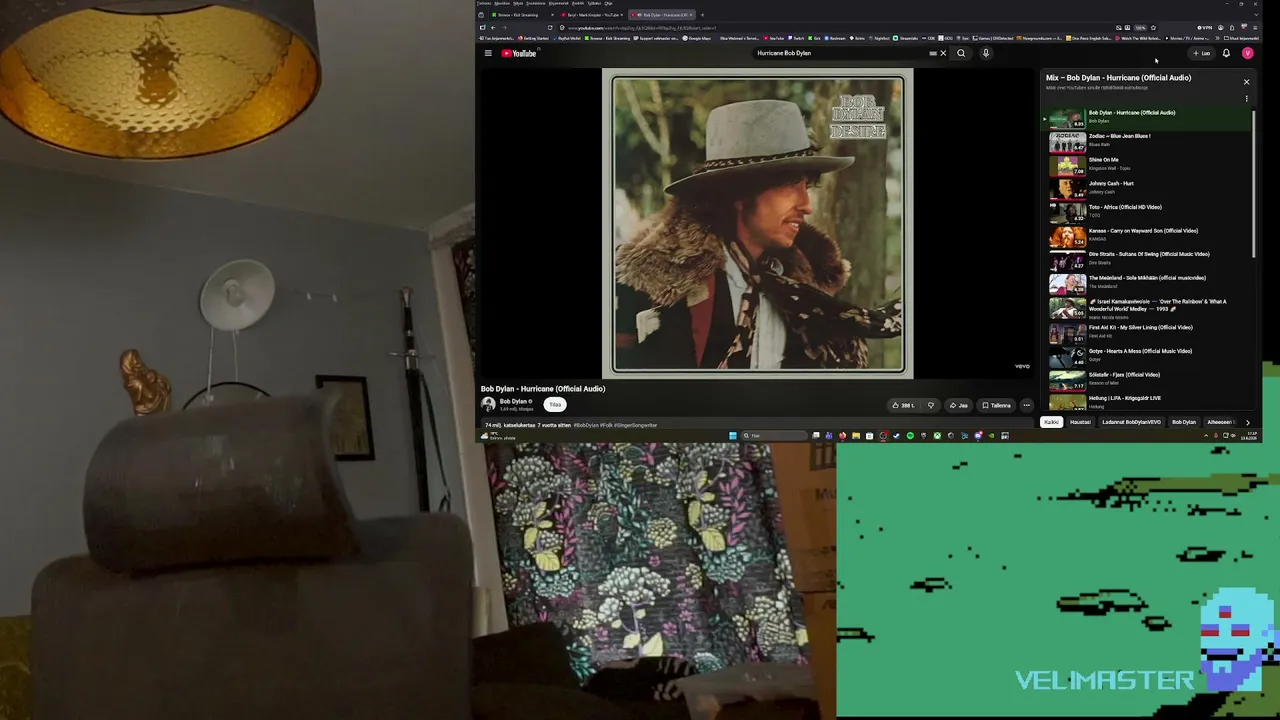Open Bob Dylan channel avatar

[488, 404]
